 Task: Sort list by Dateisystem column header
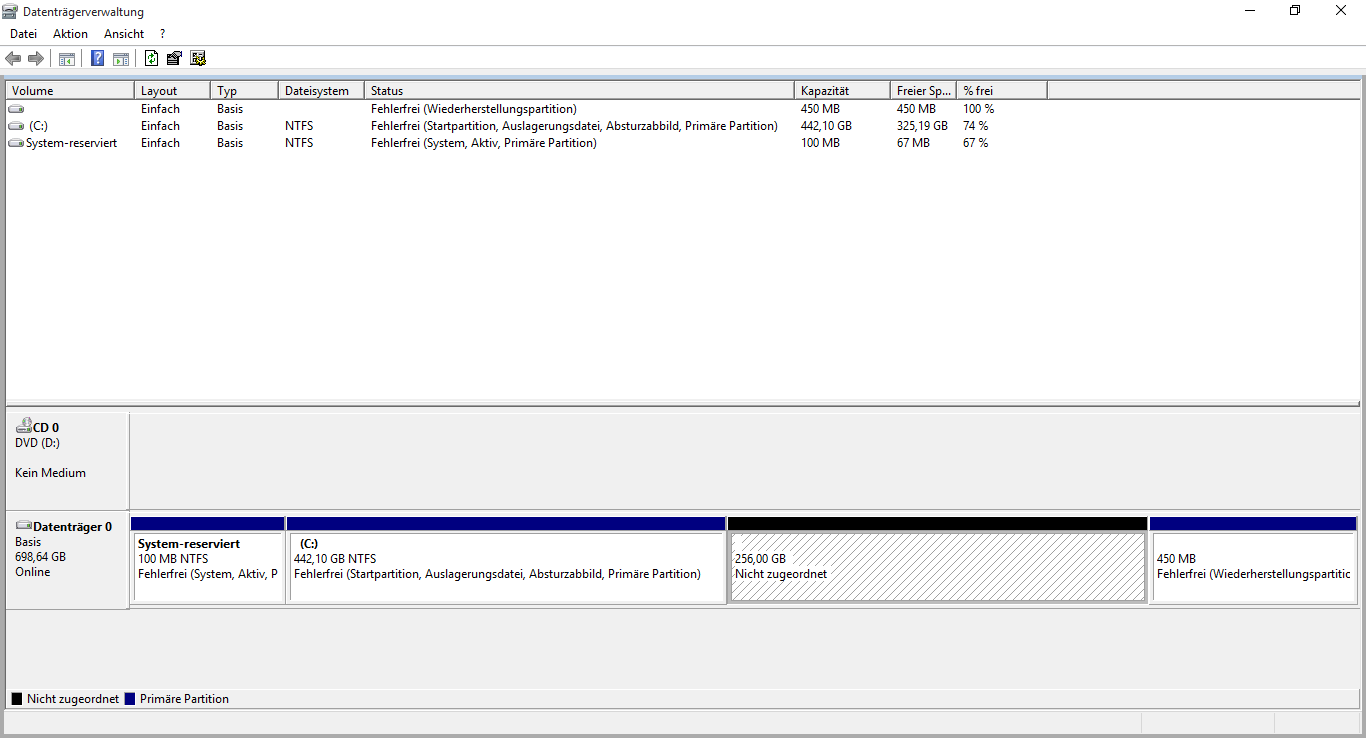318,91
